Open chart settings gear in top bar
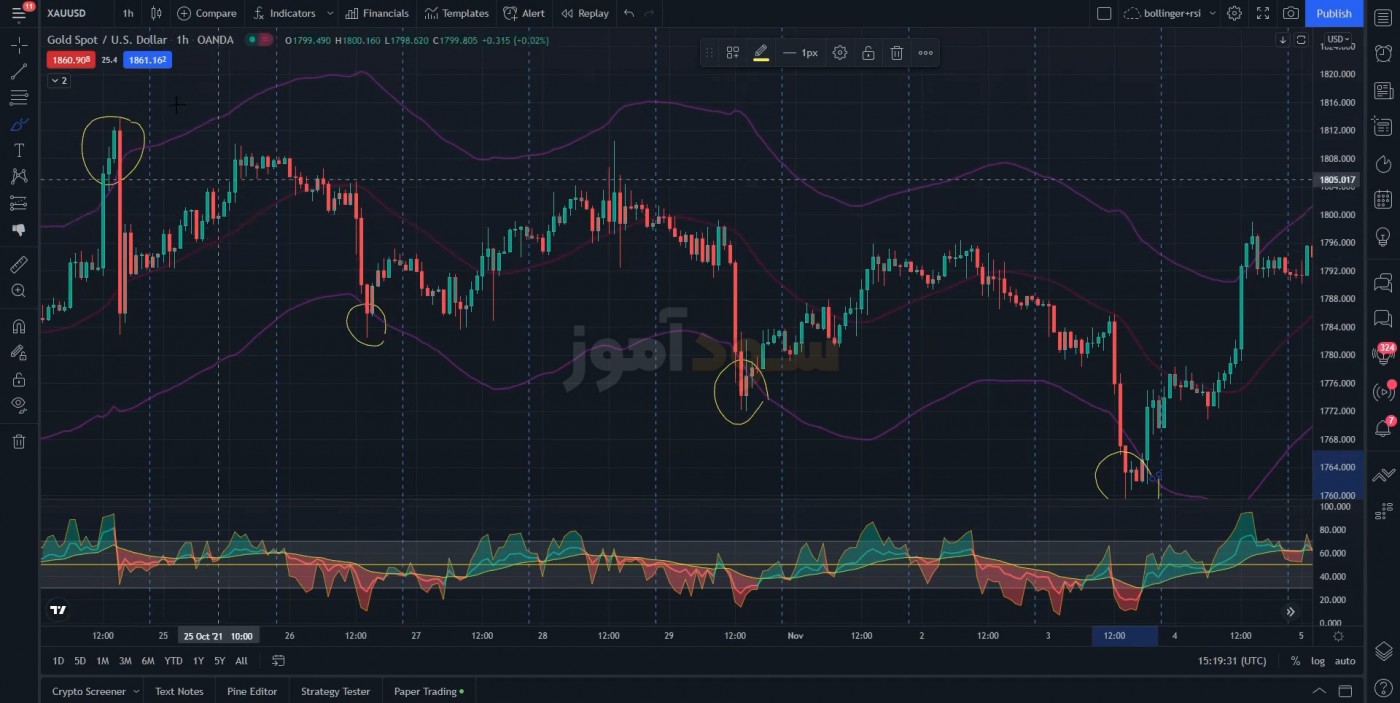Viewport: 1400px width, 703px height. [x=1235, y=13]
